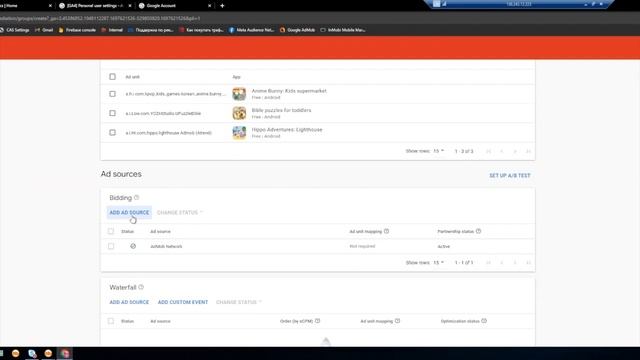Show bidding Ad unit mapping help icon
Screen dimensions: 640x360
coord(386,231)
